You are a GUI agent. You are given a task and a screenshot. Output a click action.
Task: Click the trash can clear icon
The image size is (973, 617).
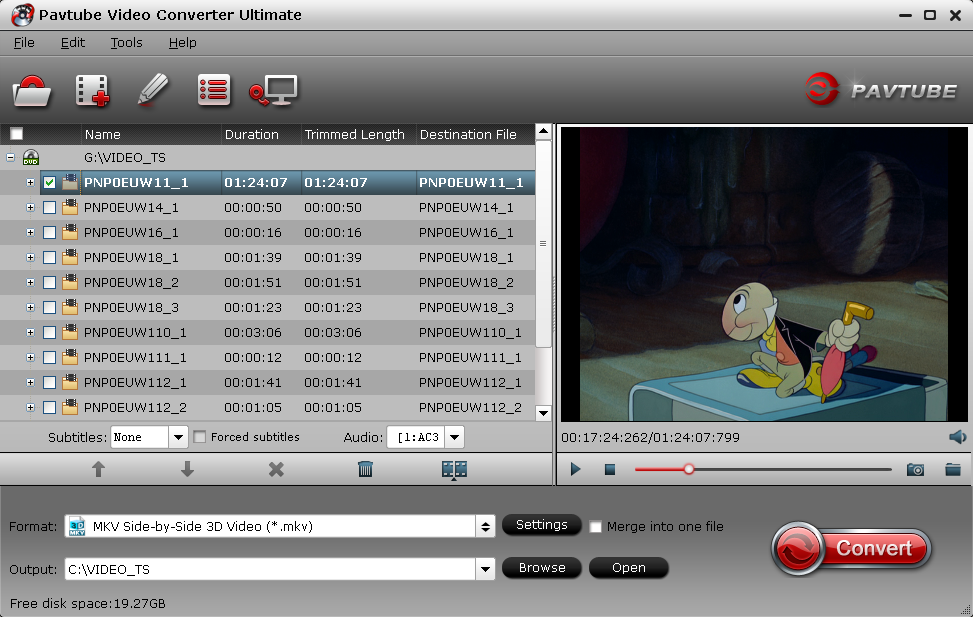coord(365,469)
